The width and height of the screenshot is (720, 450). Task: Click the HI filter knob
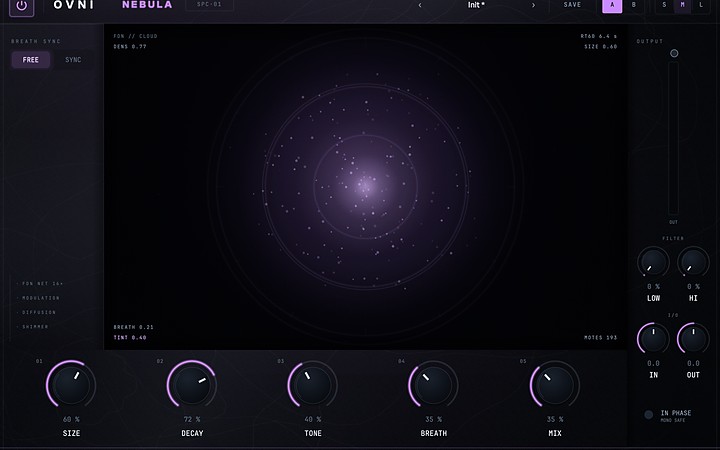[693, 262]
